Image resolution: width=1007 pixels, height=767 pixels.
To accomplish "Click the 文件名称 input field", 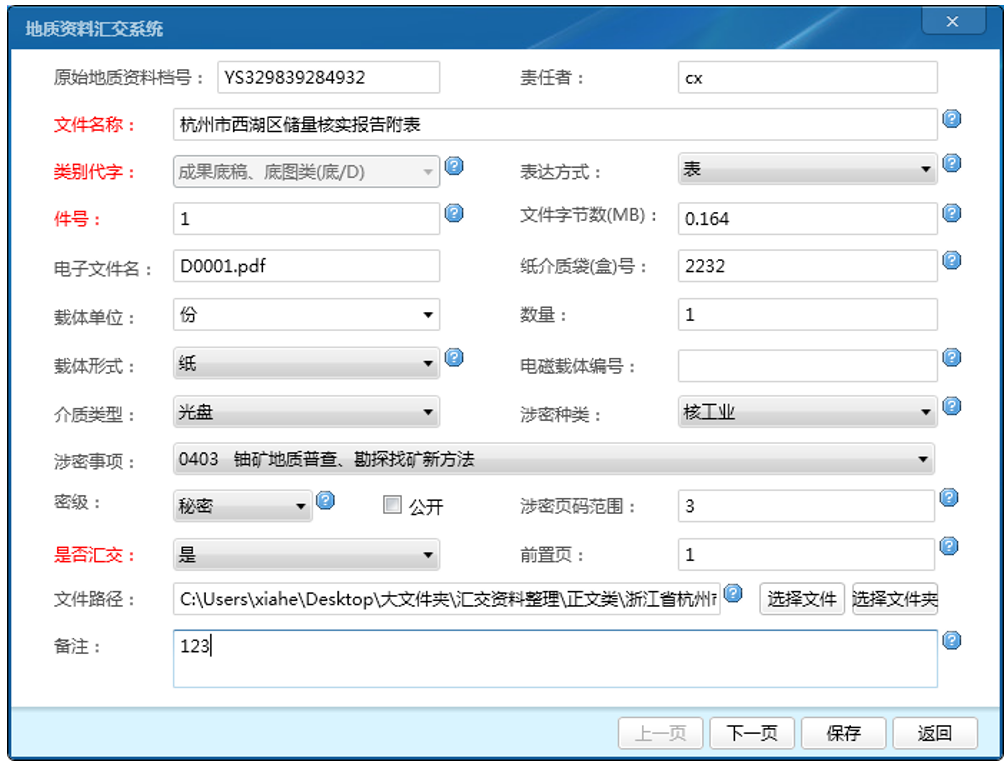I will [555, 124].
